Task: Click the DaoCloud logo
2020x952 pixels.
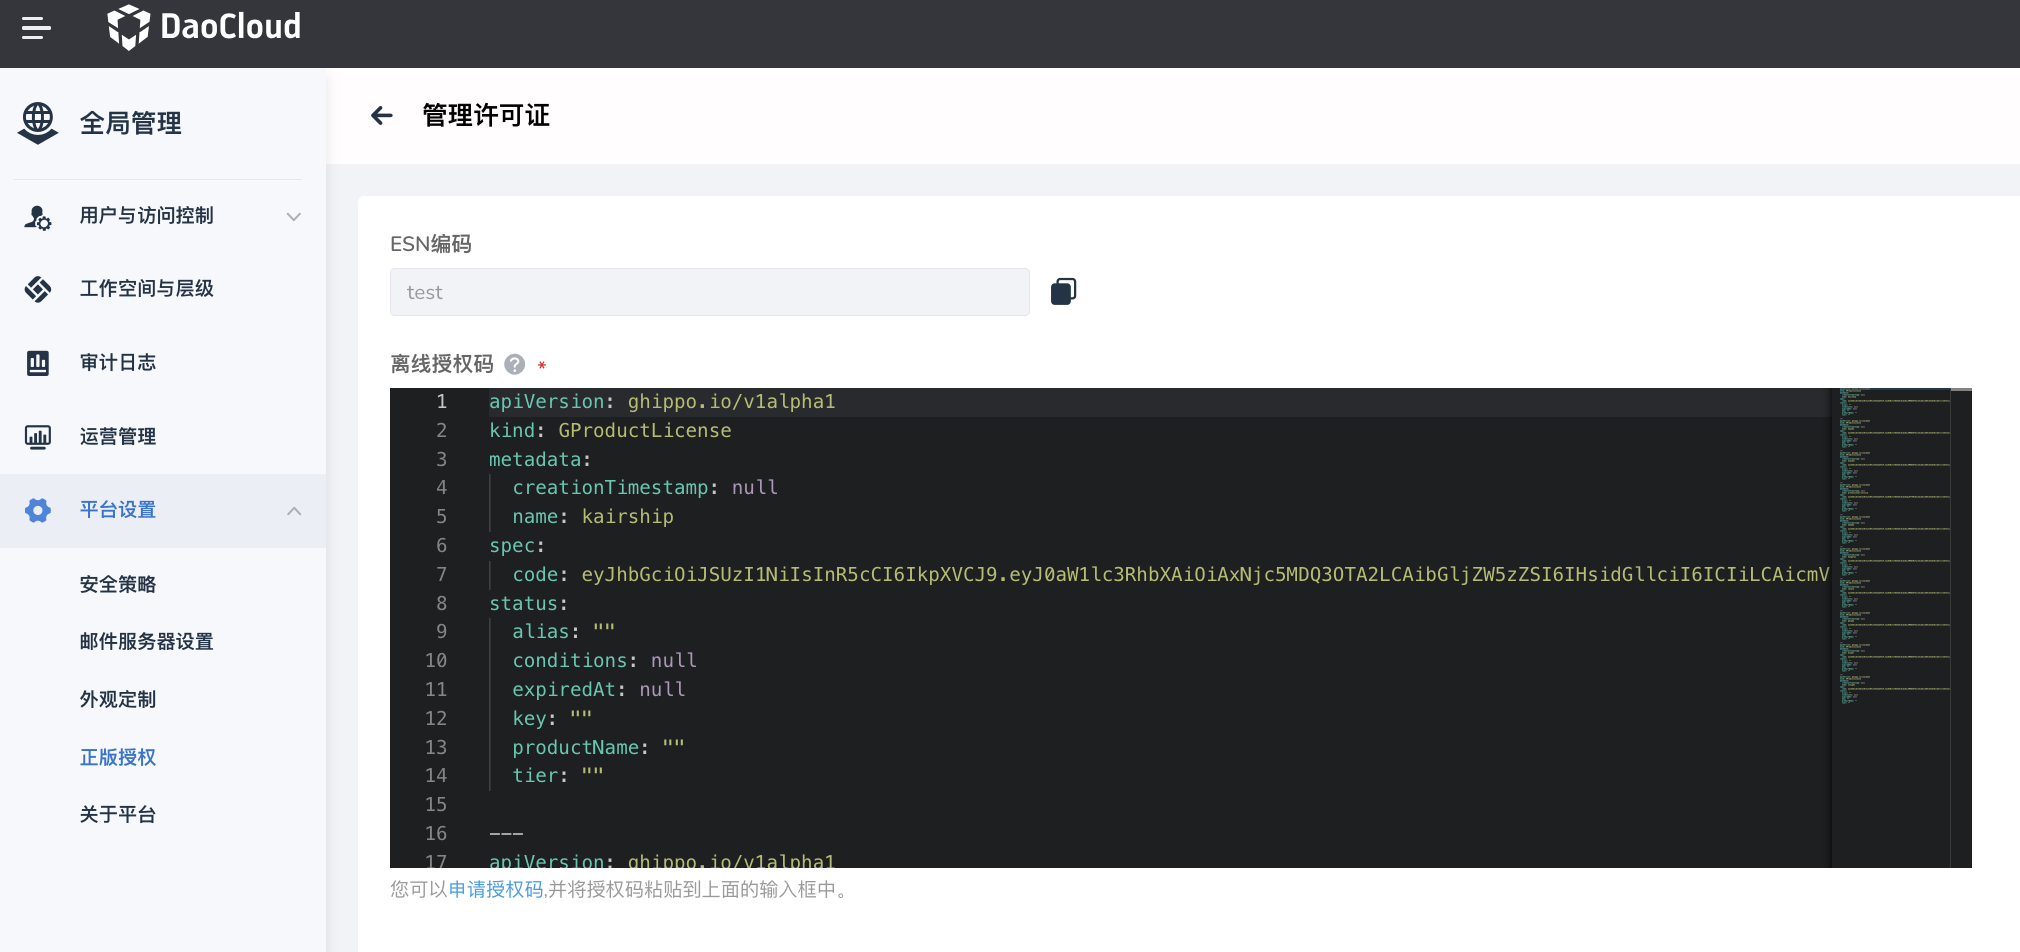Action: point(204,27)
